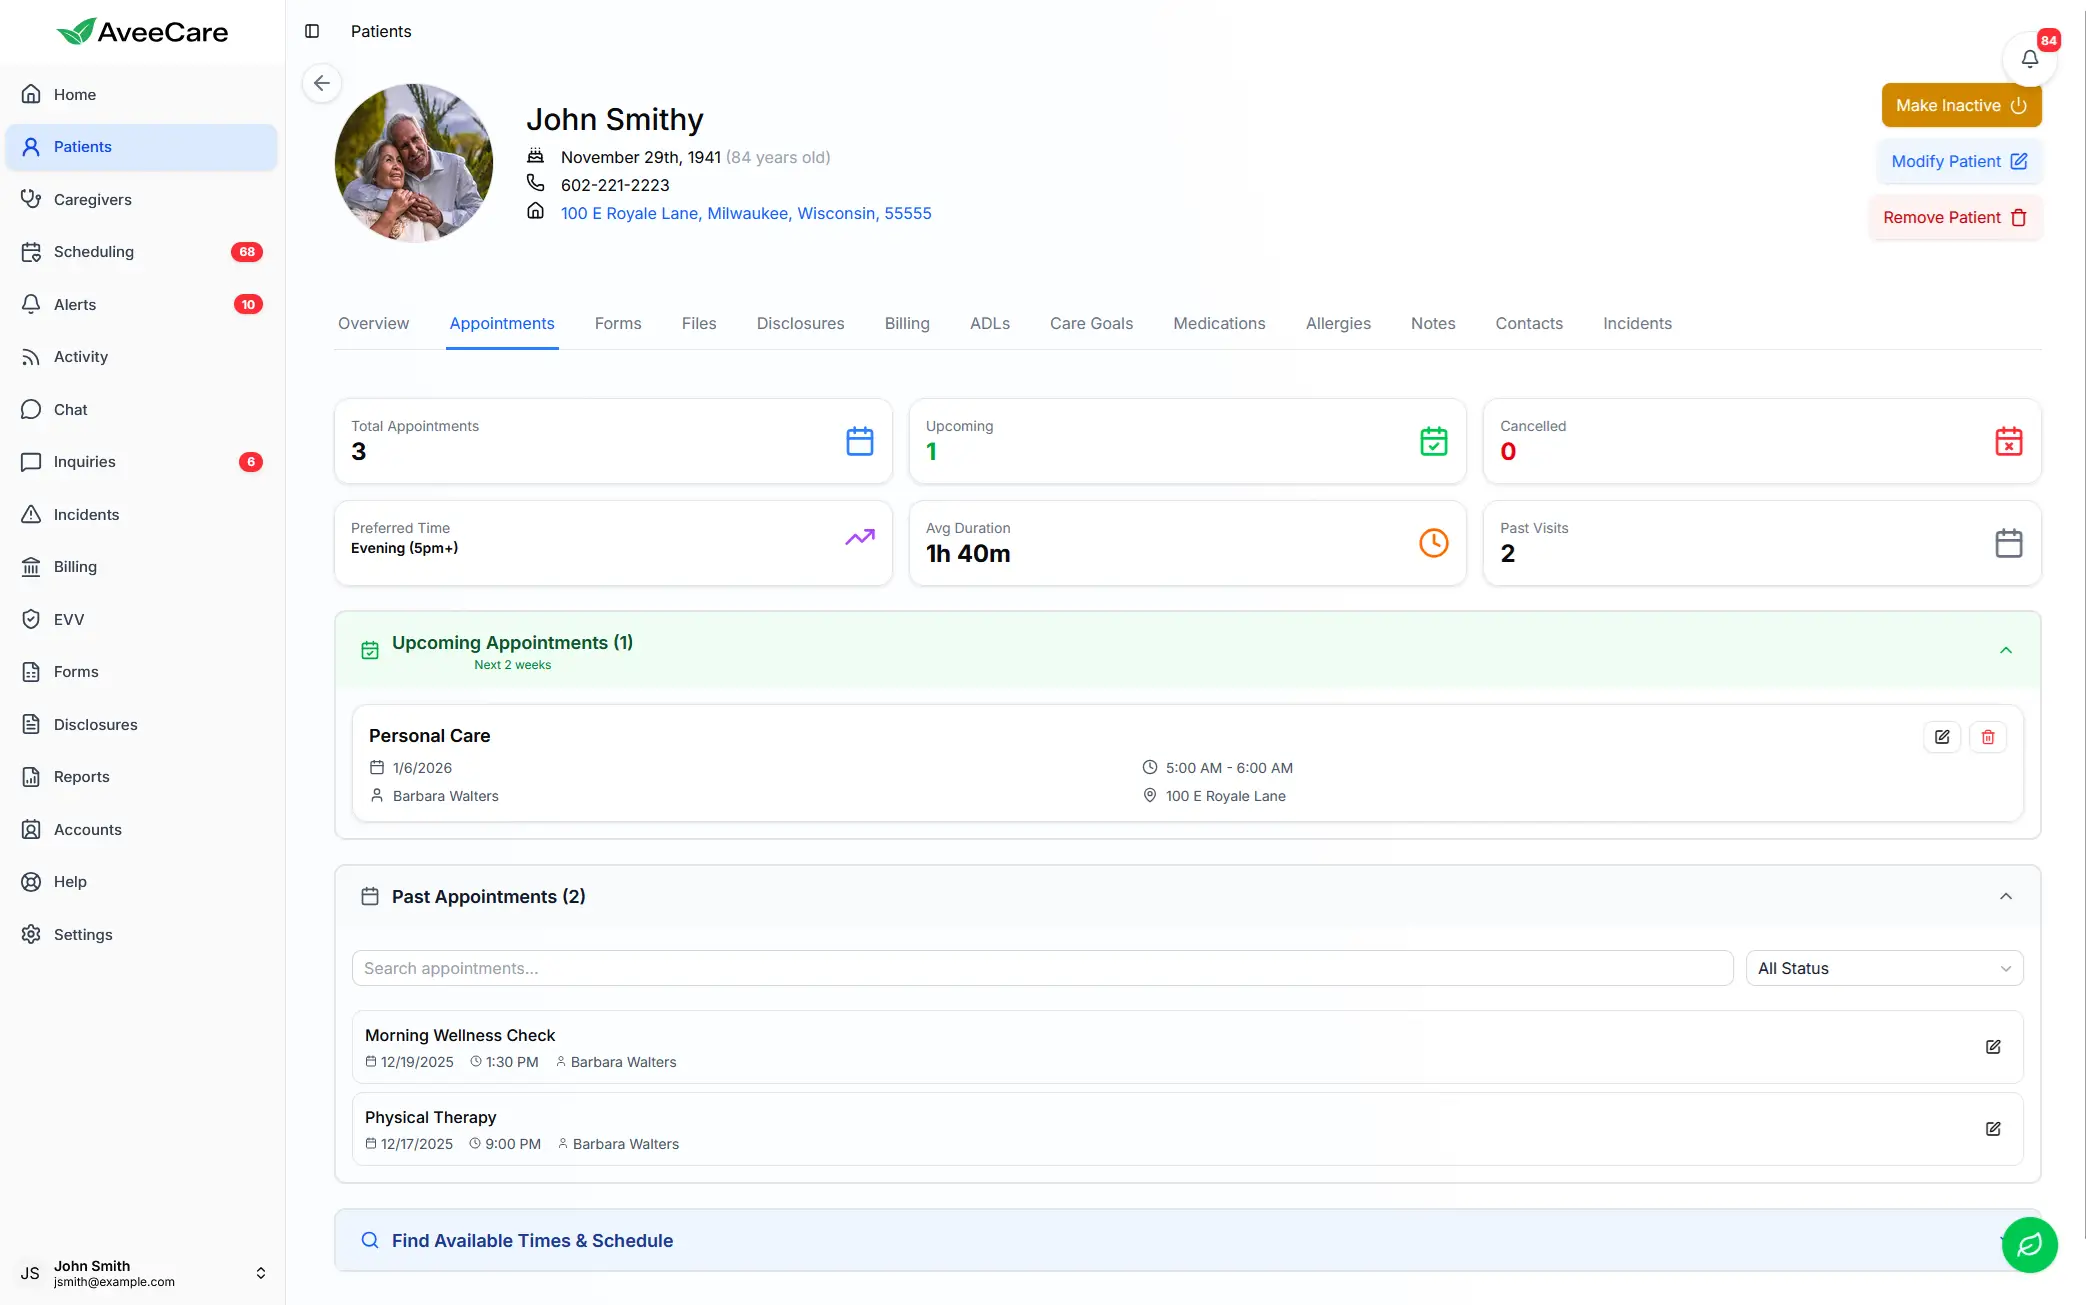Image resolution: width=2086 pixels, height=1305 pixels.
Task: Edit the Physical Therapy appointment
Action: (1992, 1128)
